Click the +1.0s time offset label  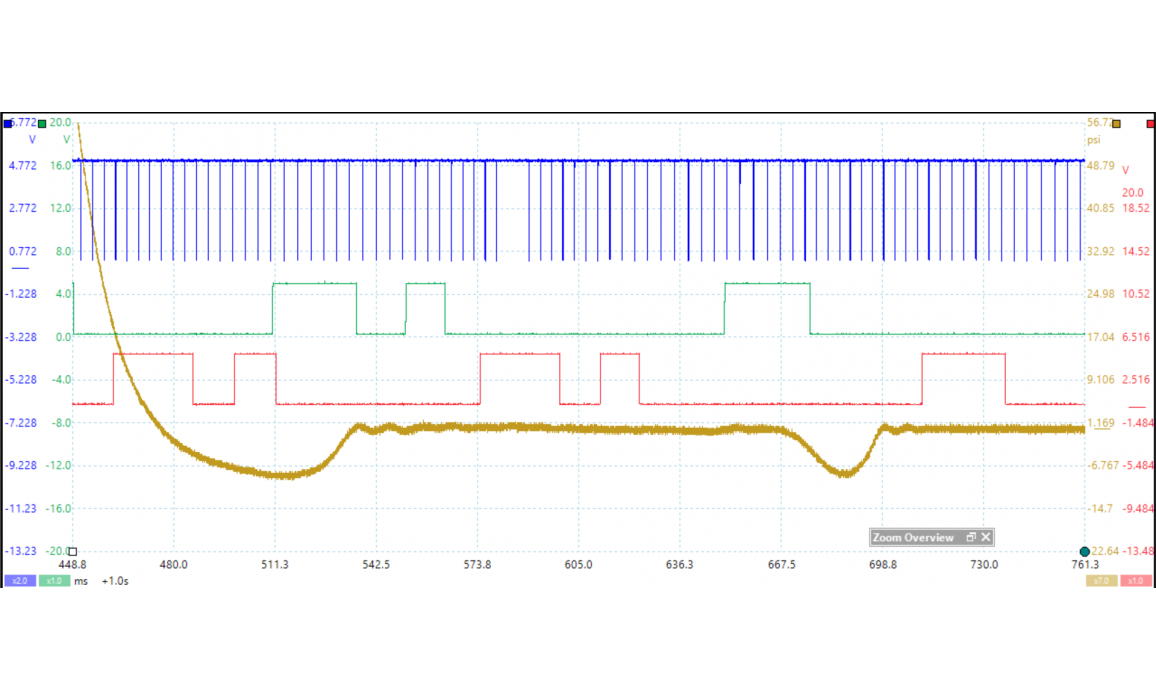point(115,581)
